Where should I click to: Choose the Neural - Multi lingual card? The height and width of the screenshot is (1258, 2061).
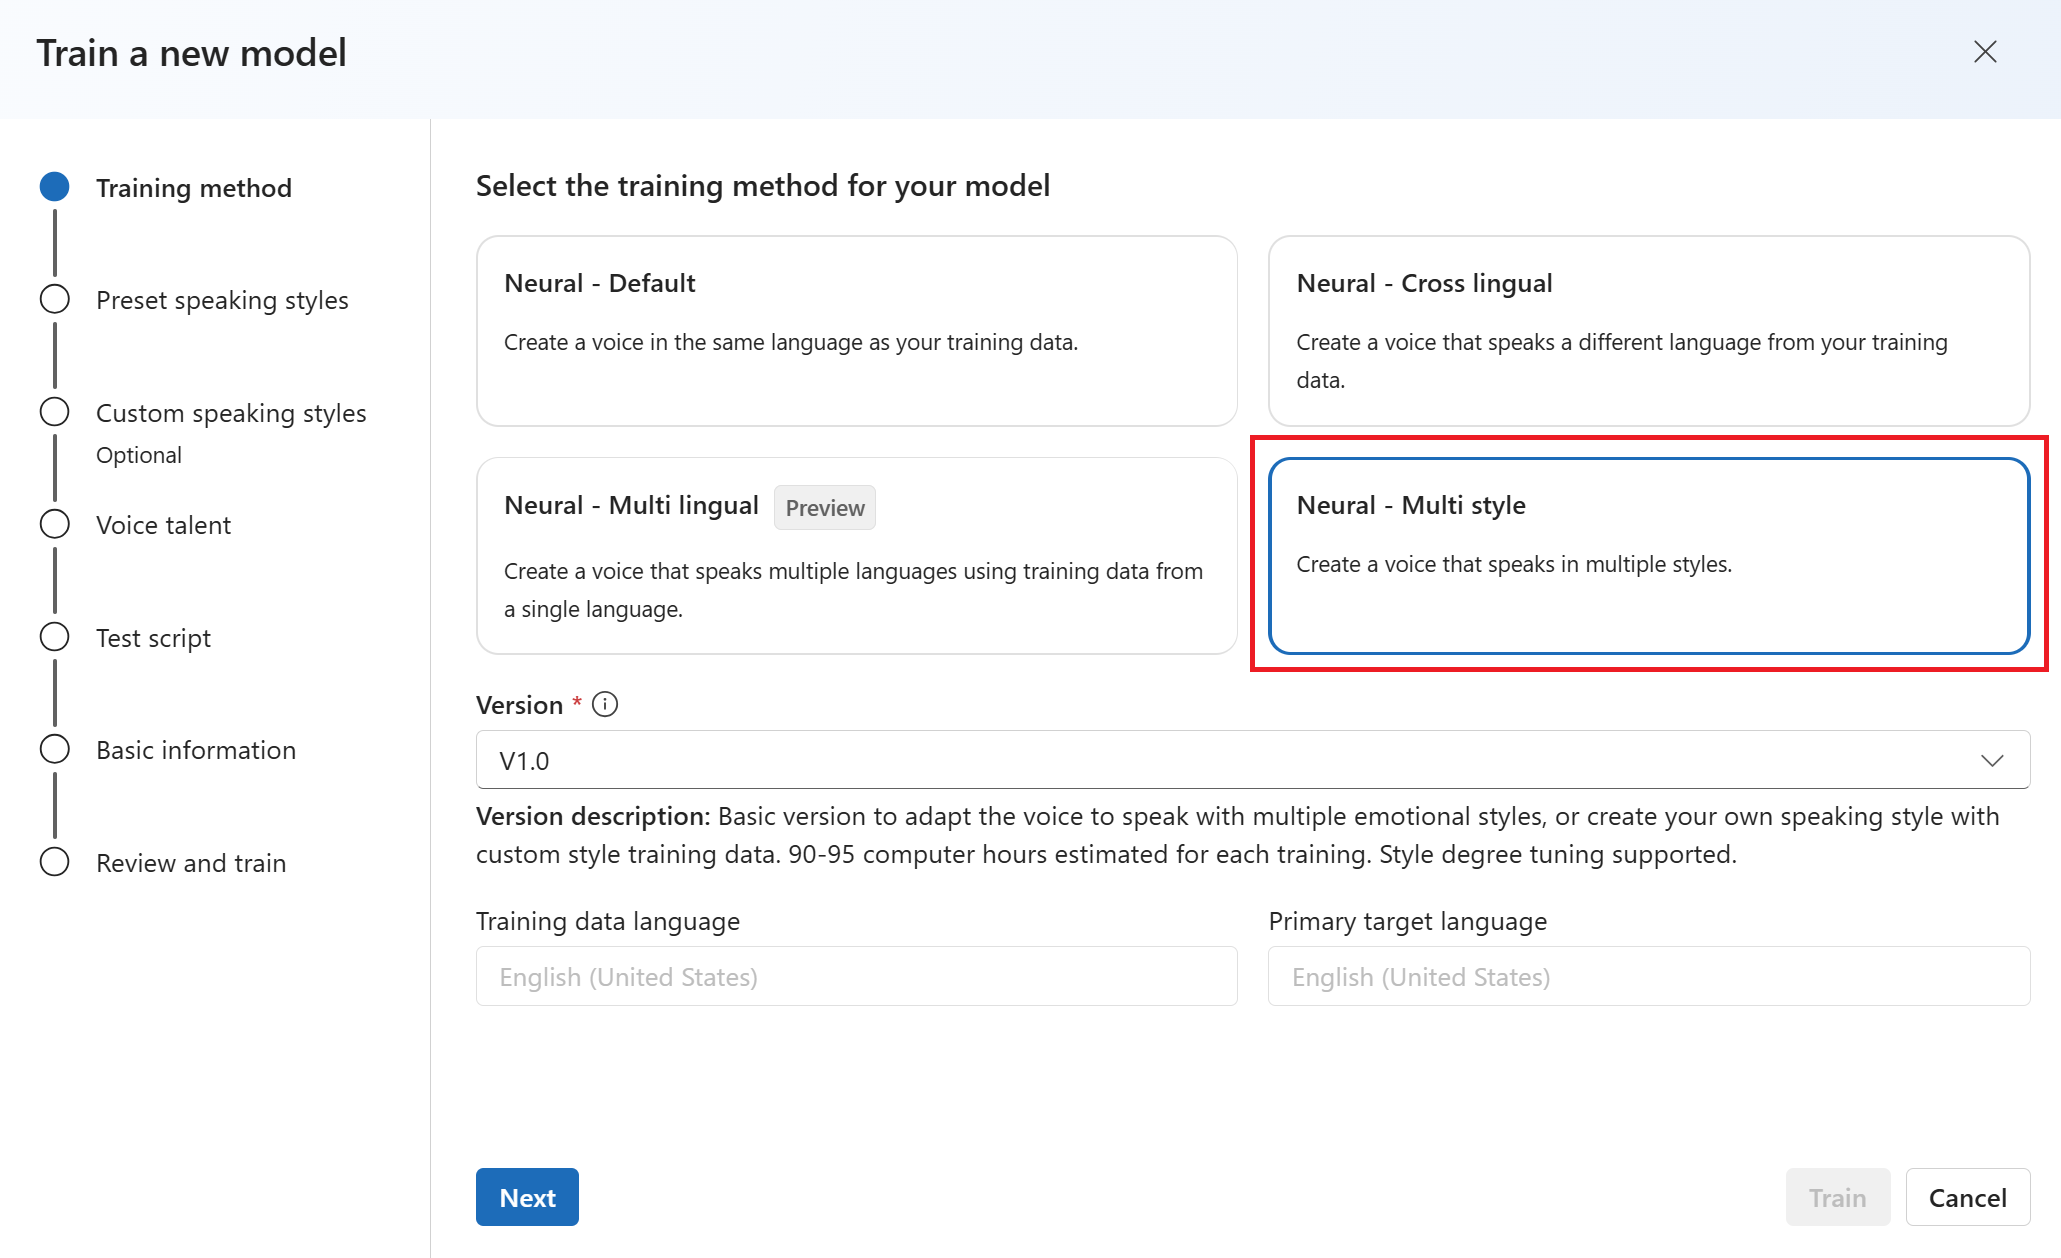coord(857,556)
